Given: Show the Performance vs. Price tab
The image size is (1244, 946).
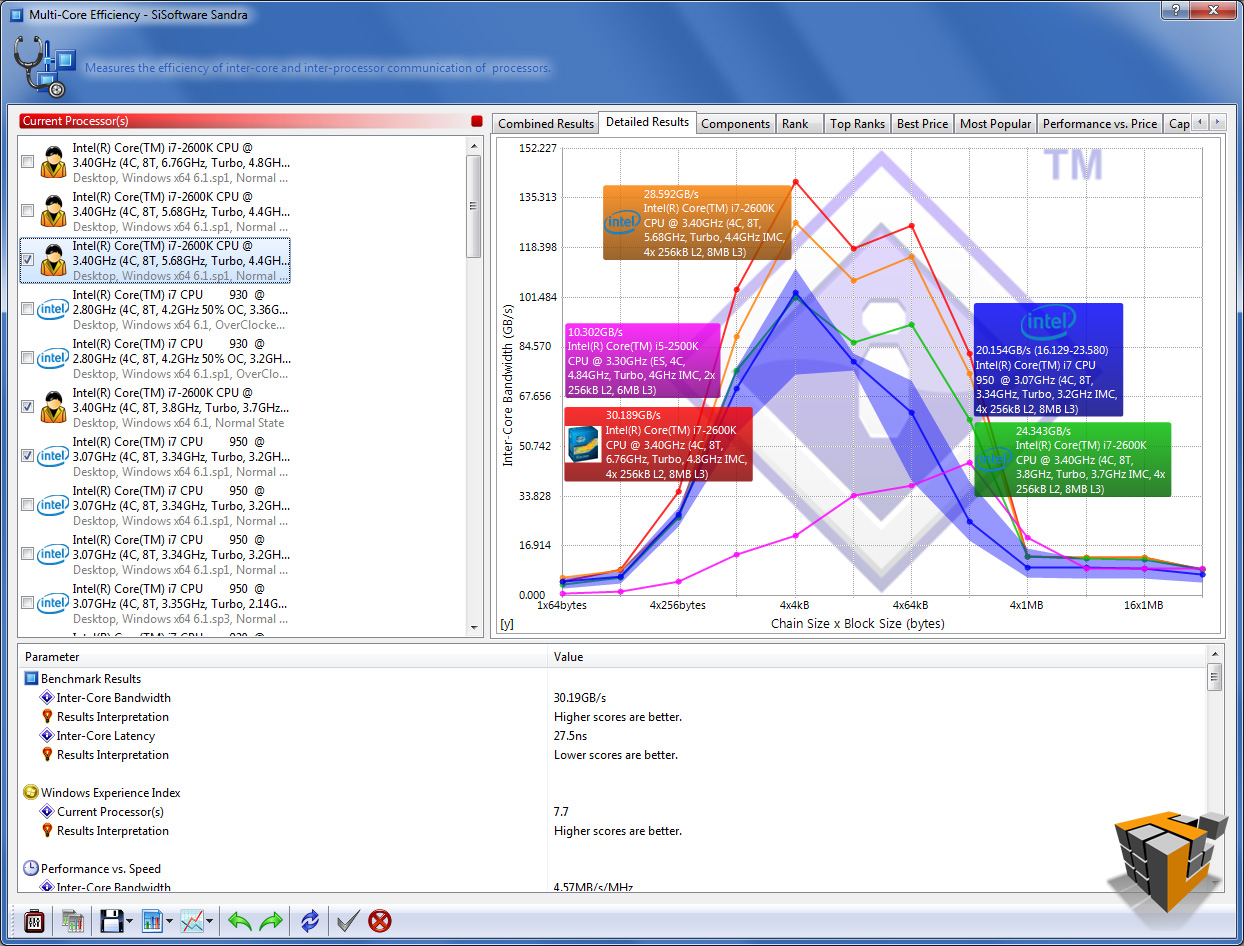Looking at the screenshot, I should click(x=1099, y=124).
